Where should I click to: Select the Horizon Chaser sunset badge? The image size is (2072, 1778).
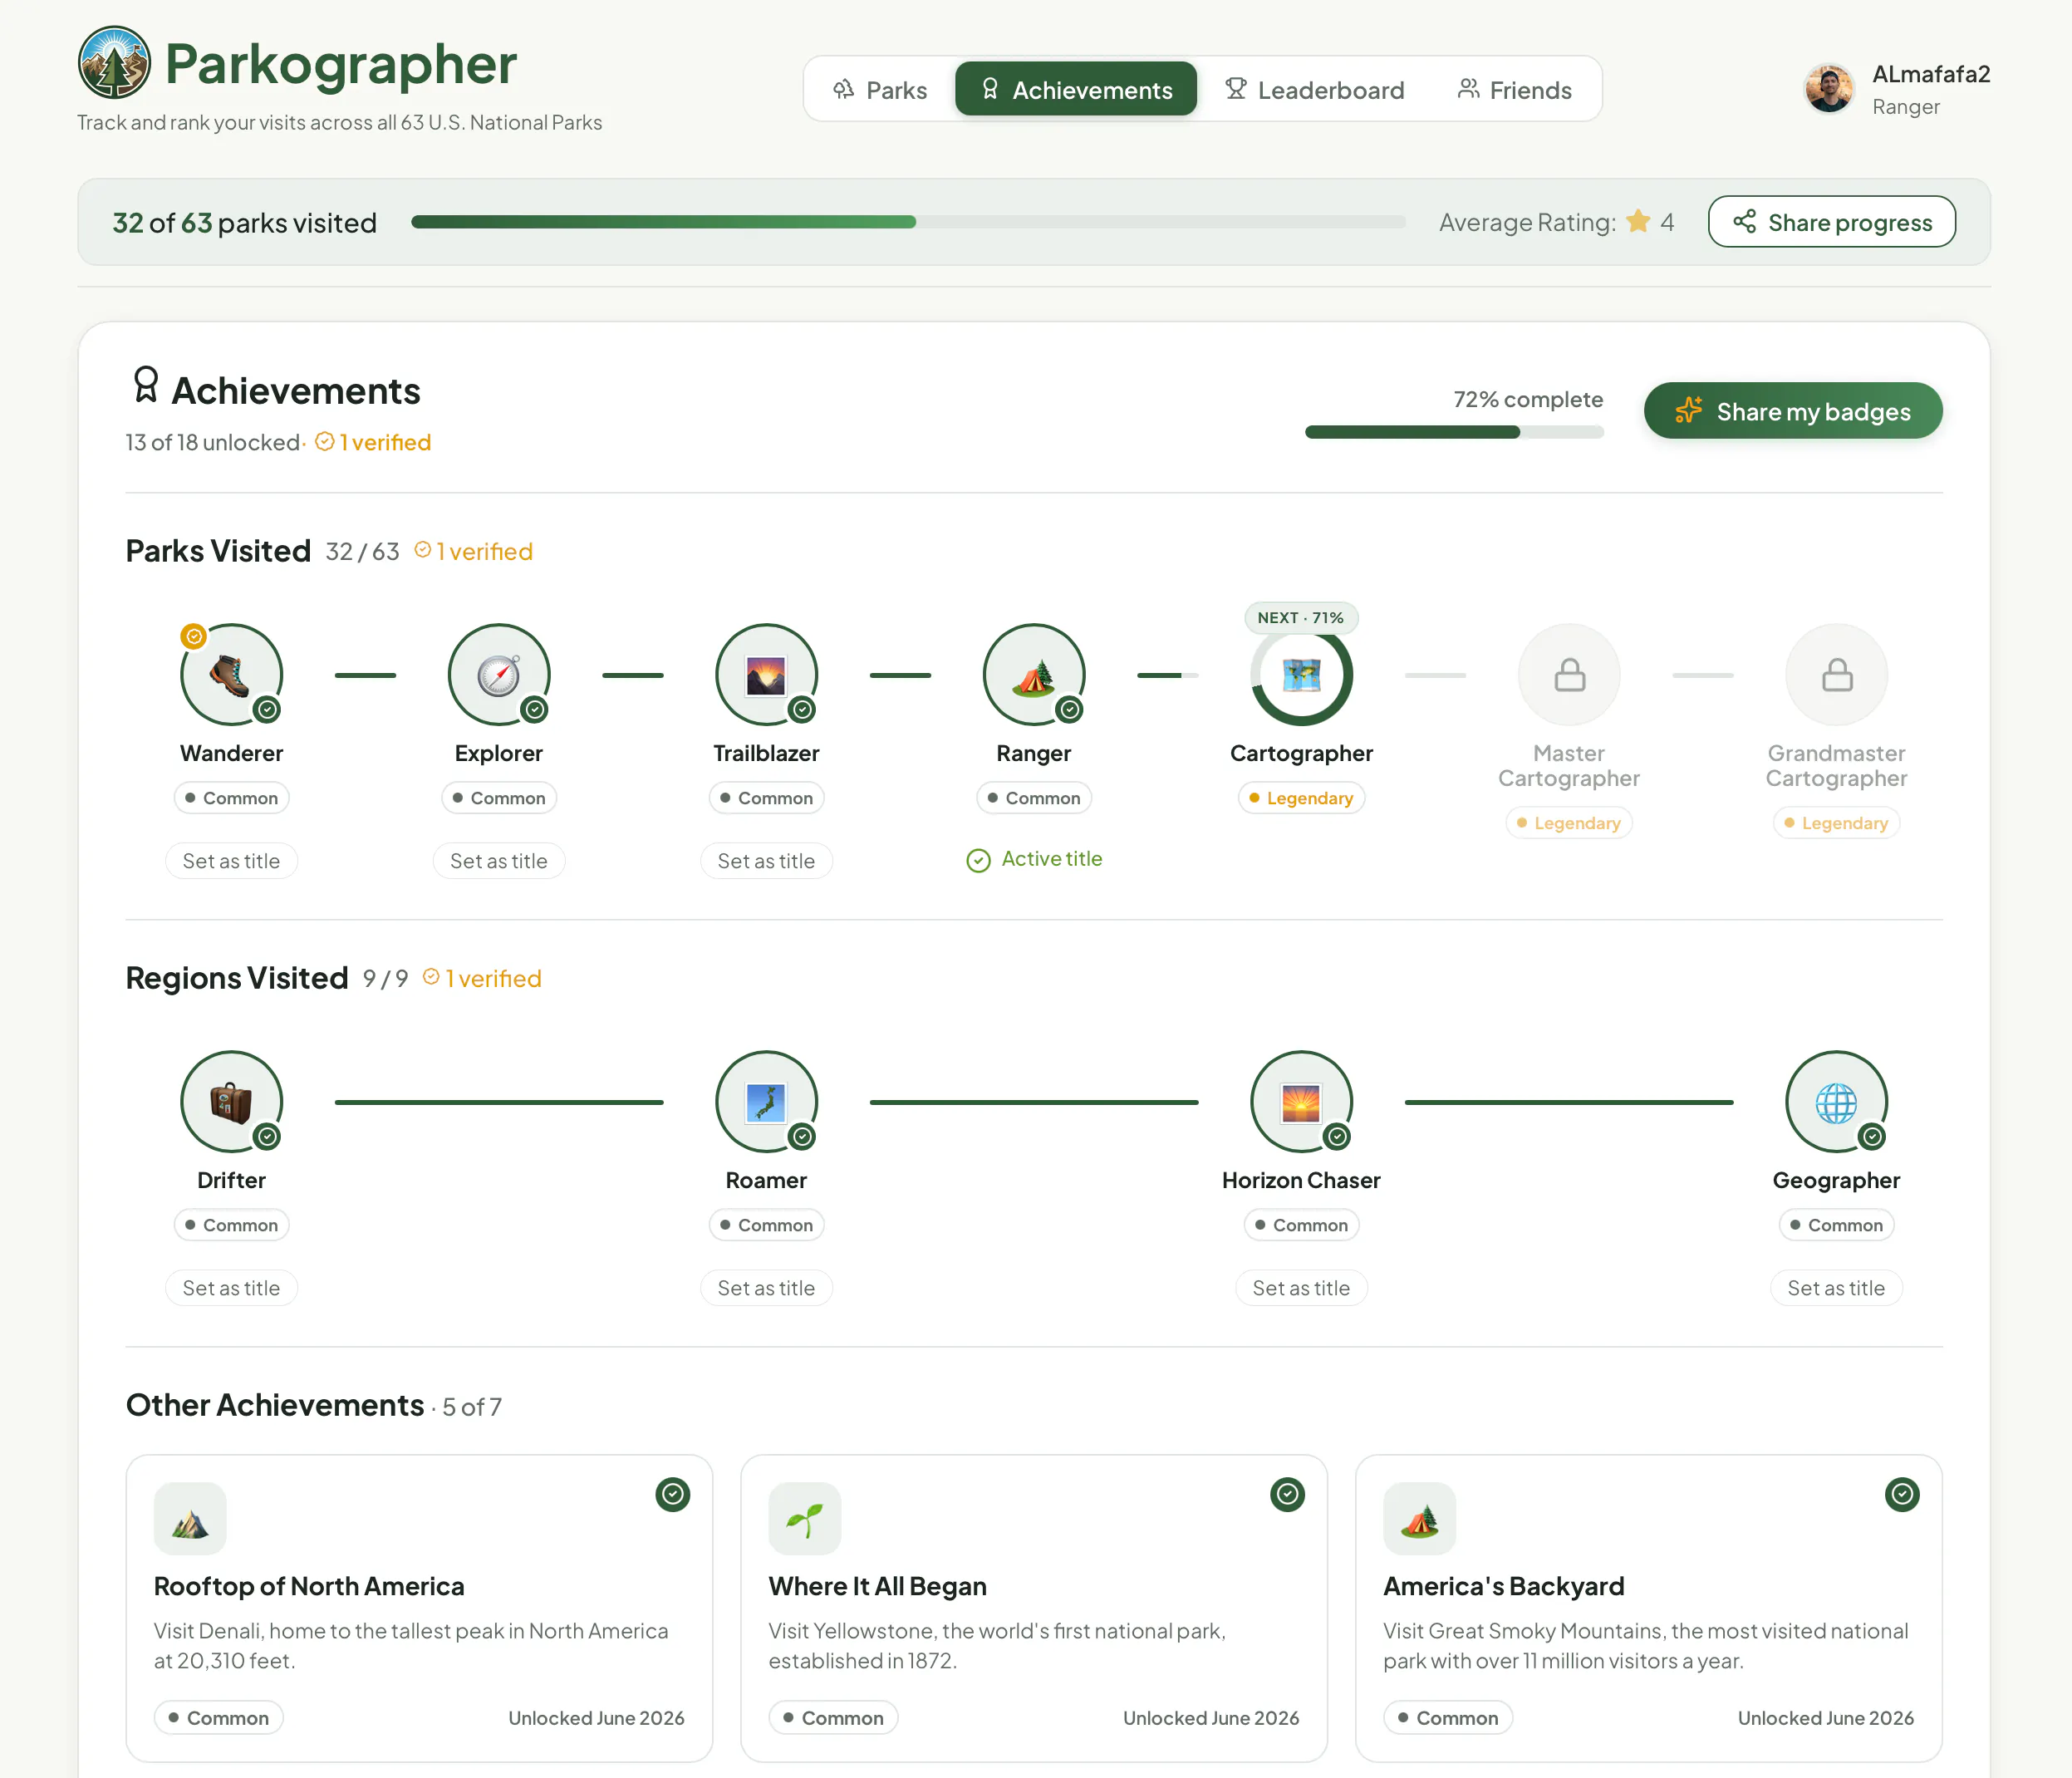(1301, 1102)
